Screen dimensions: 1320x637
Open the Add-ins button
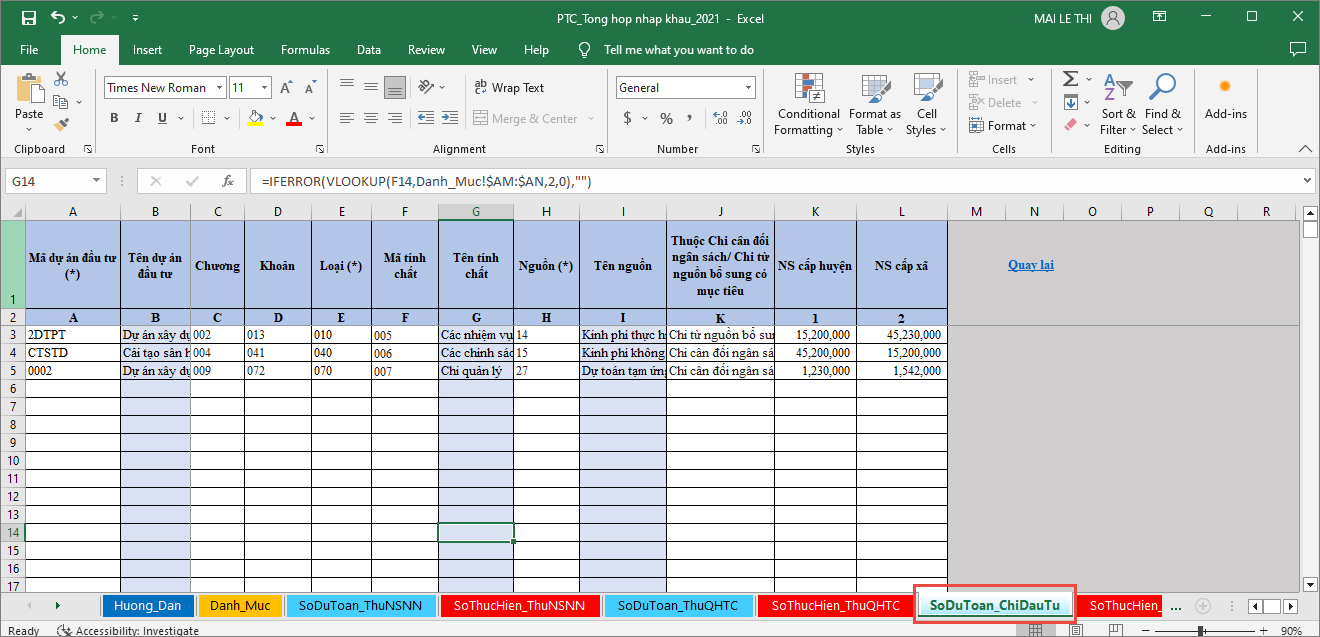click(x=1225, y=100)
